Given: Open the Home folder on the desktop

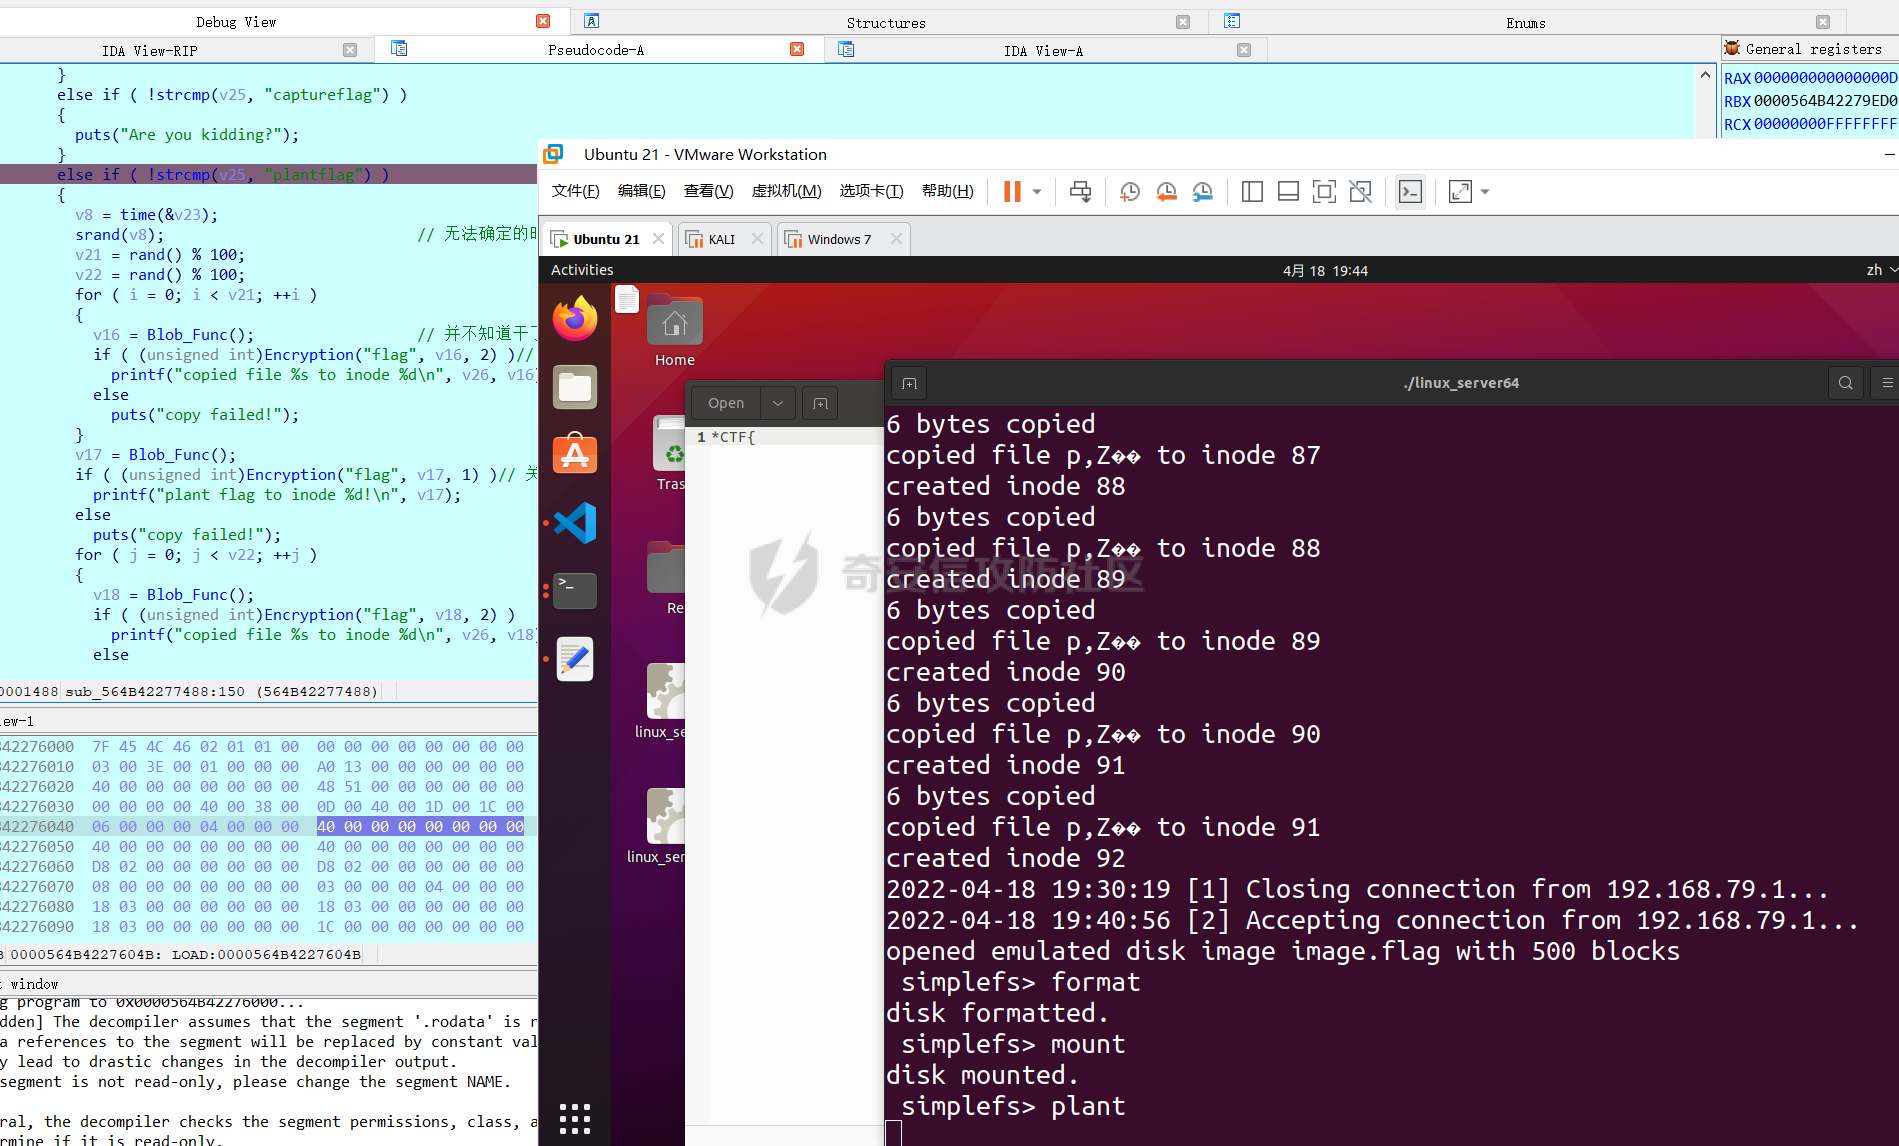Looking at the screenshot, I should 675,332.
